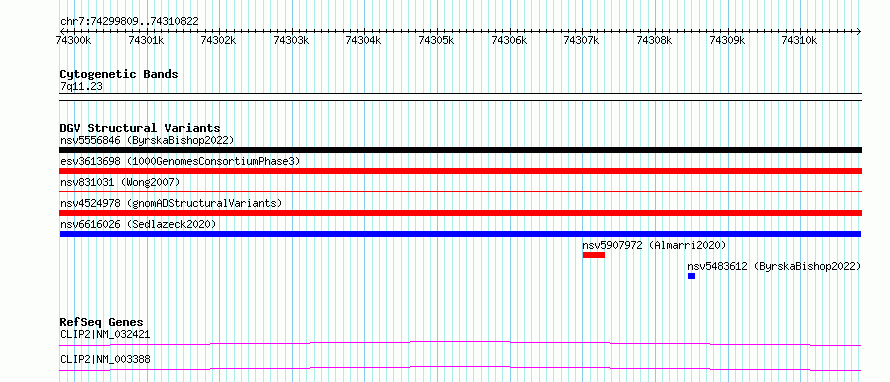Open the DGV Structural Variants track heading
Viewport: 890px width, 382px height.
click(x=140, y=128)
